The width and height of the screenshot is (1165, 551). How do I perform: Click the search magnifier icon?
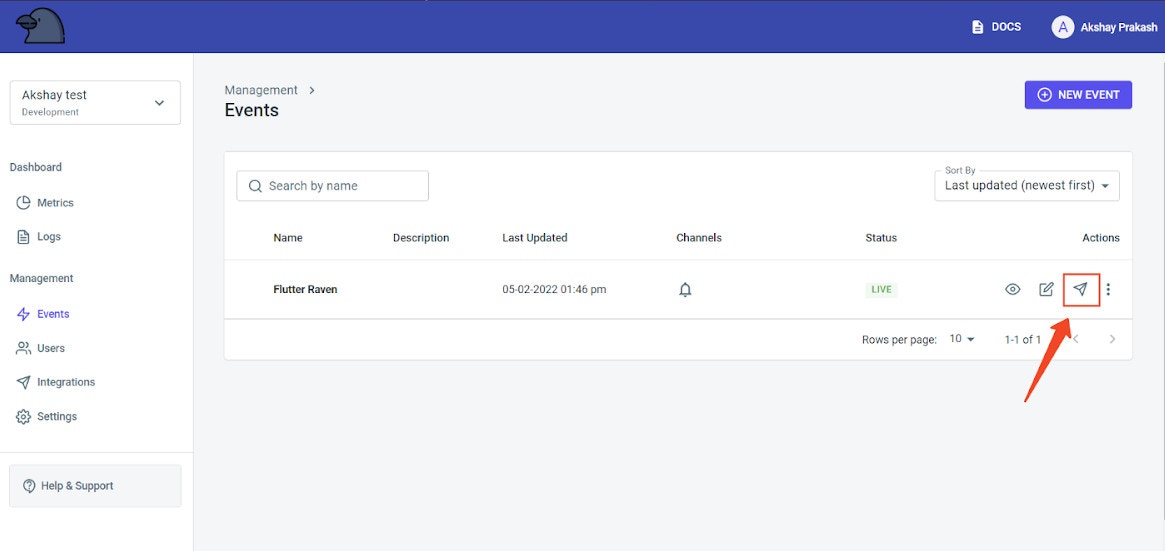(255, 186)
